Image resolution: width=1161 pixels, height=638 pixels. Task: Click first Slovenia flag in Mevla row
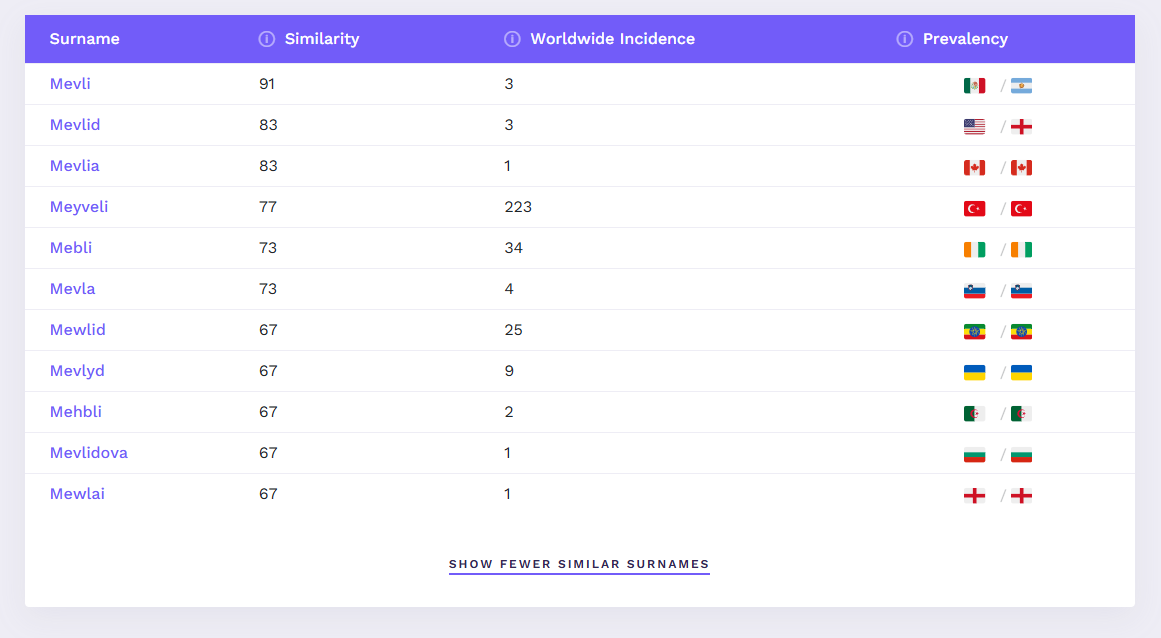click(974, 291)
